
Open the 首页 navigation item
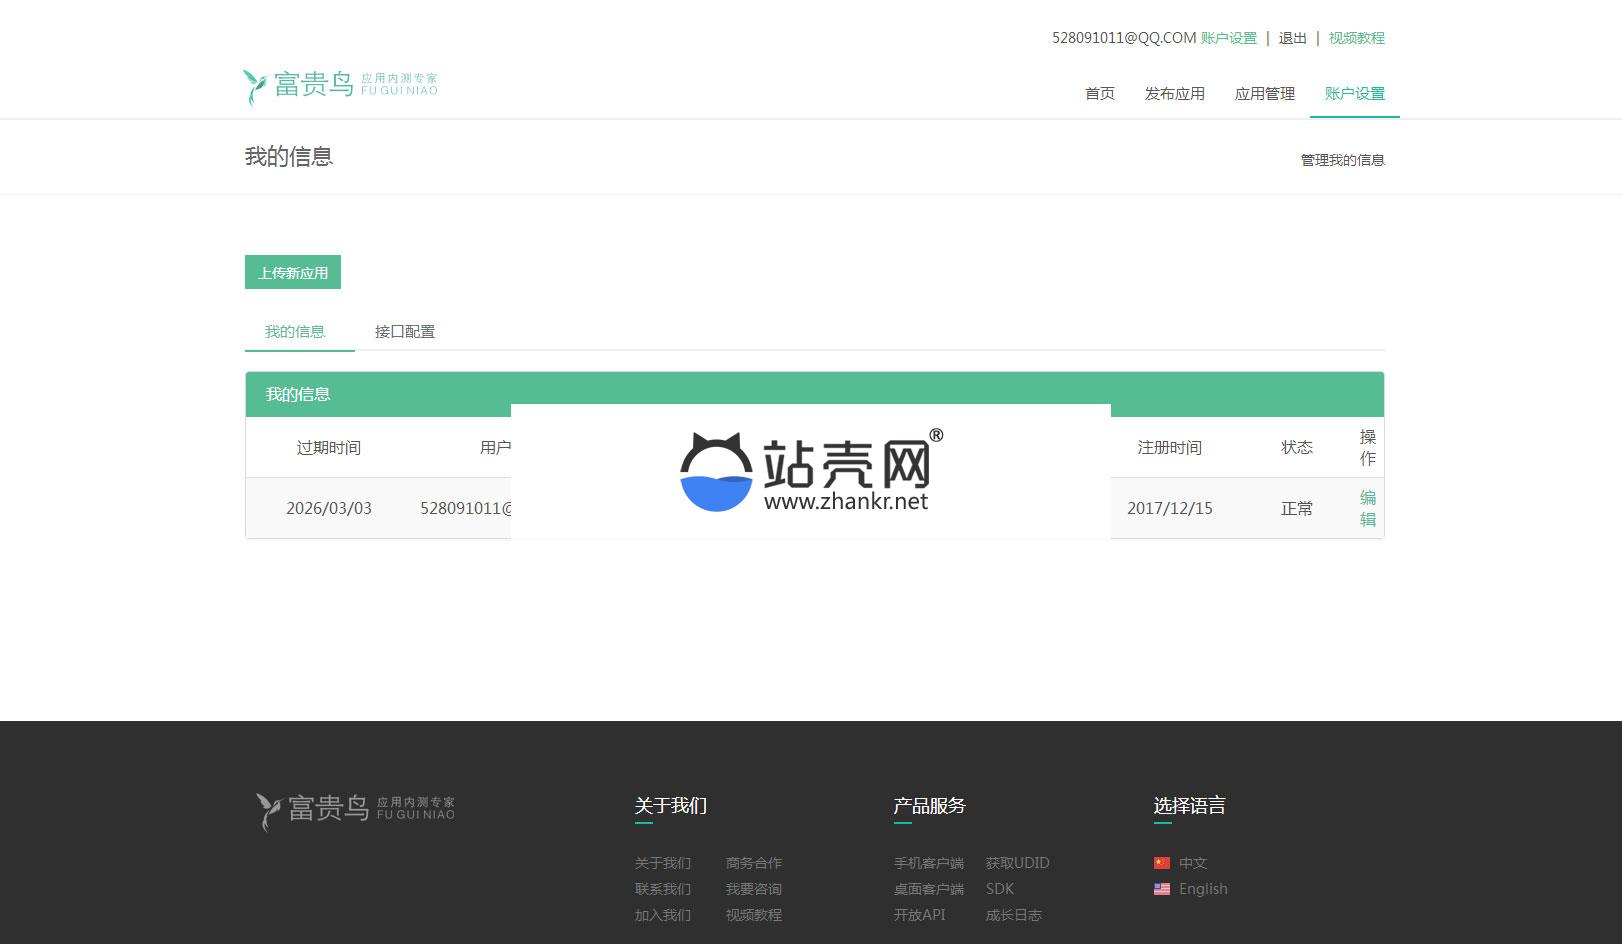coord(1099,93)
